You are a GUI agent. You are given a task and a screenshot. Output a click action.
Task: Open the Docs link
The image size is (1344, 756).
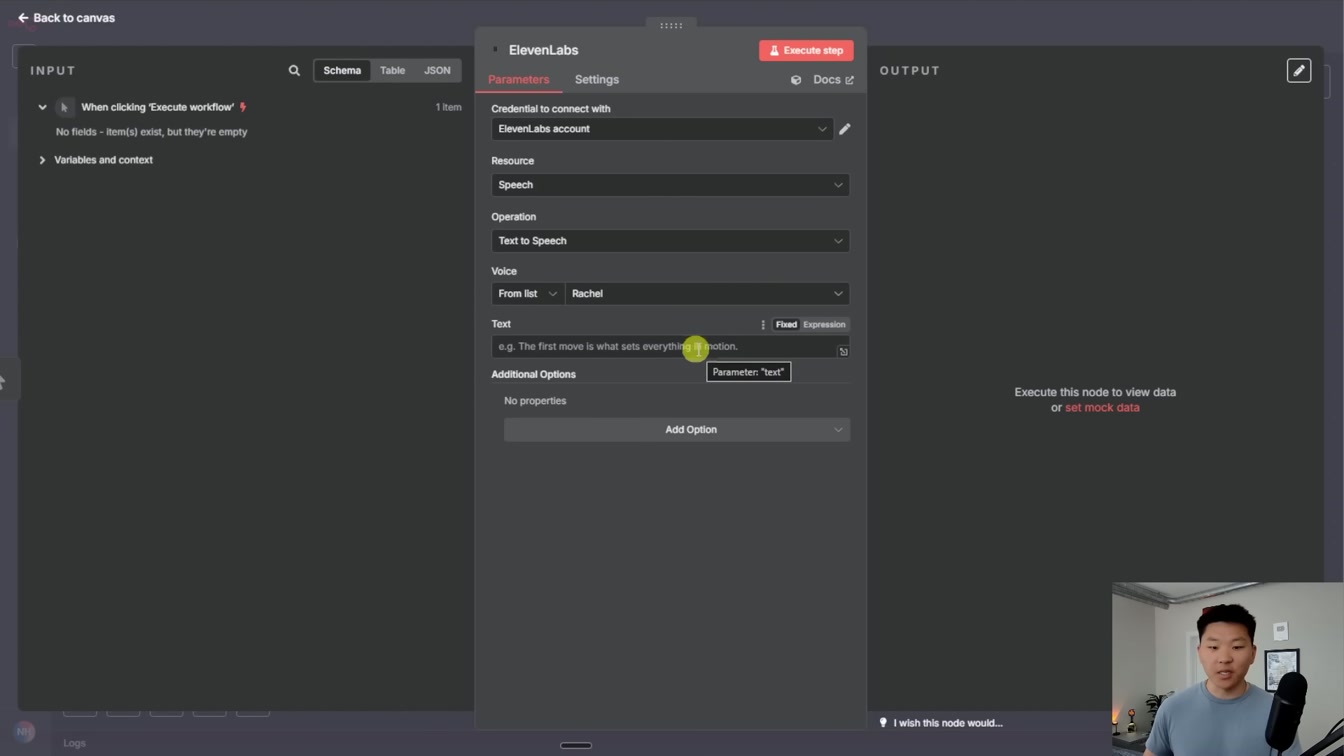click(x=833, y=80)
